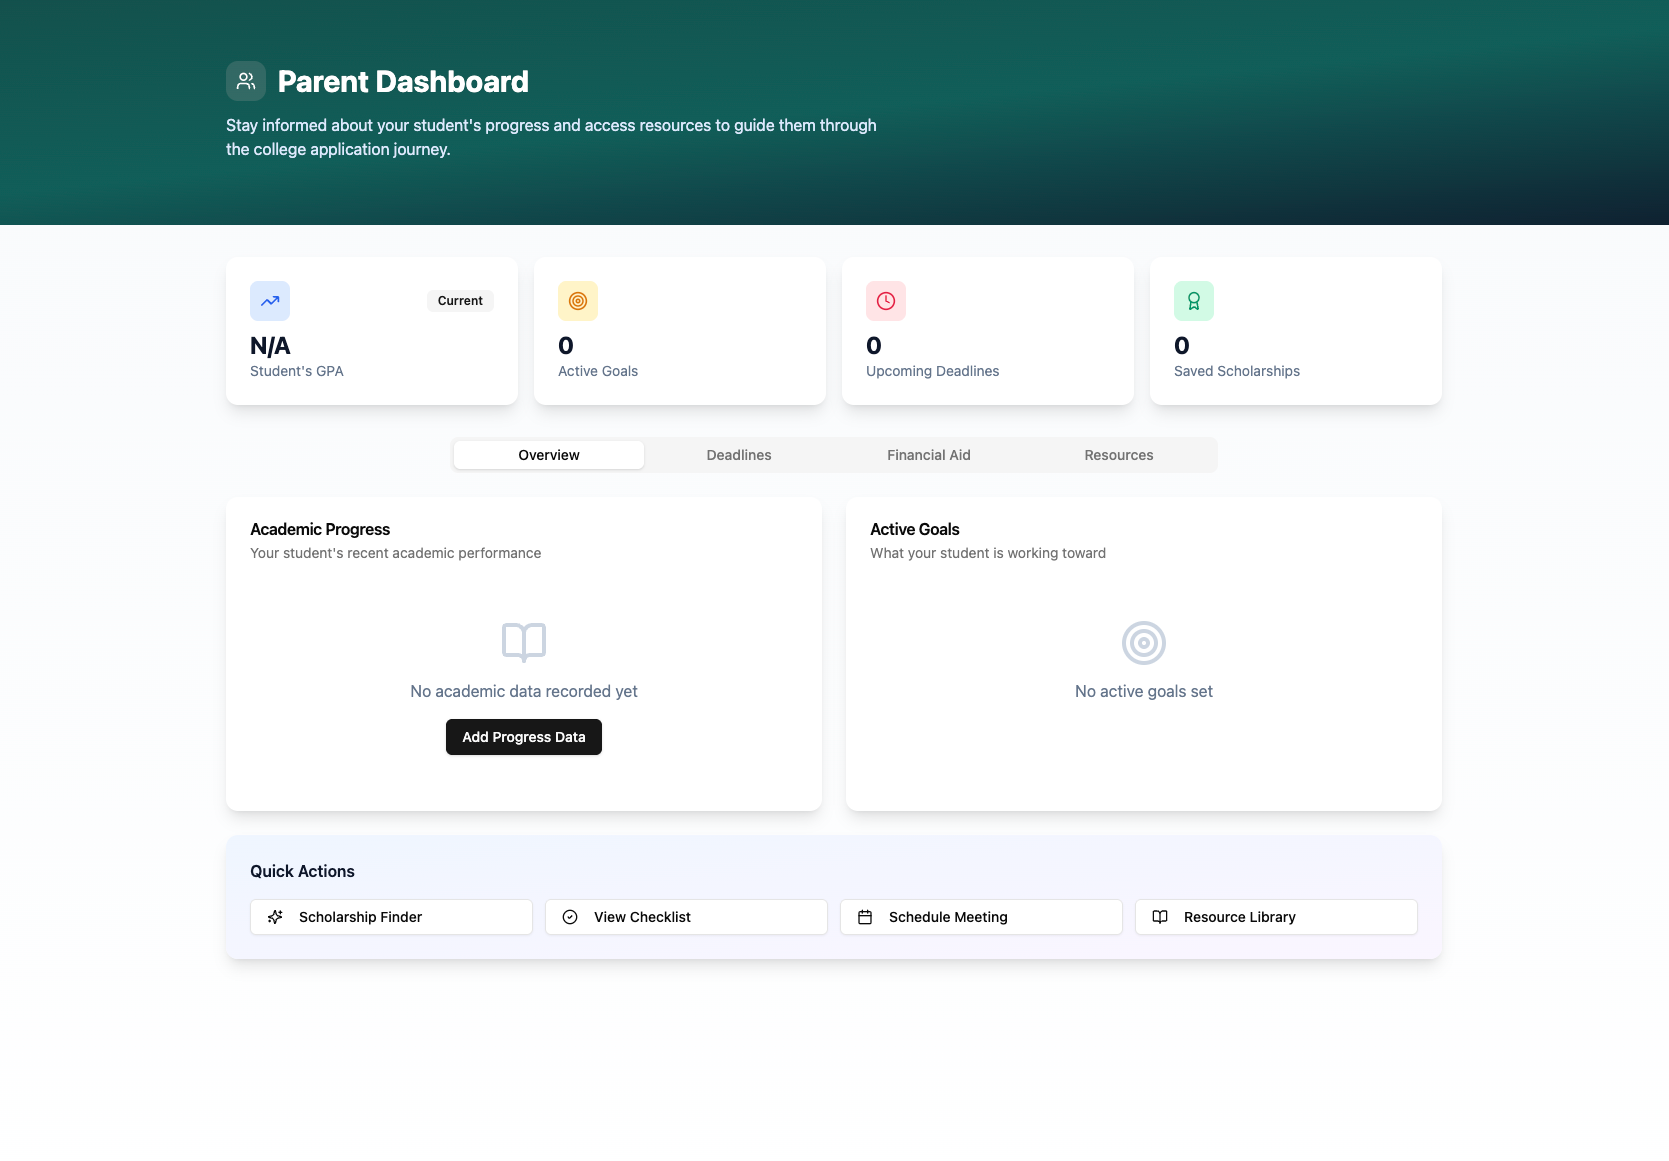The height and width of the screenshot is (1161, 1669).
Task: Click the gray target icon in Active Goals panel
Action: pos(1144,643)
